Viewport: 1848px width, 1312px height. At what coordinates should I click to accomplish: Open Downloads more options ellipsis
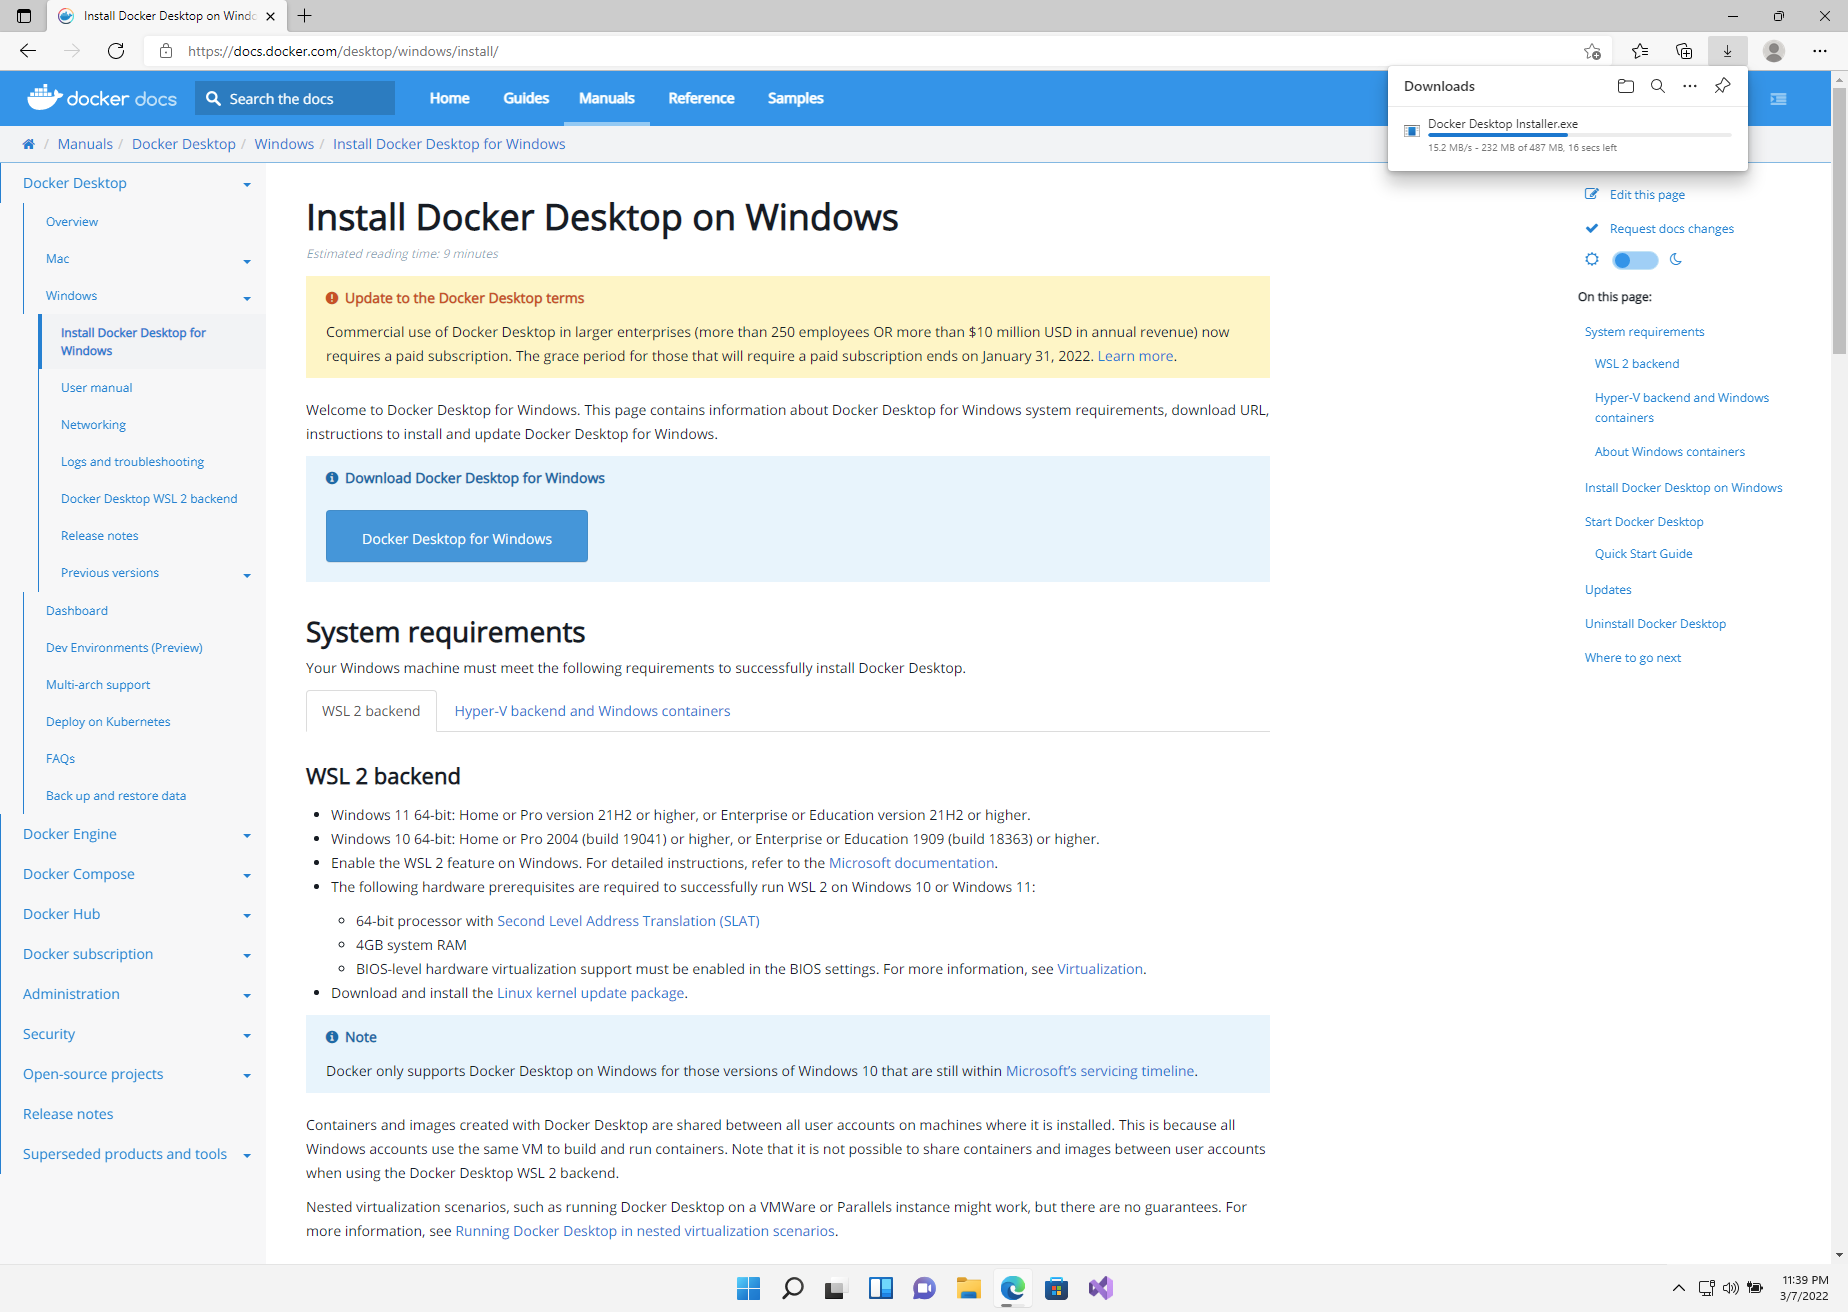pyautogui.click(x=1690, y=86)
